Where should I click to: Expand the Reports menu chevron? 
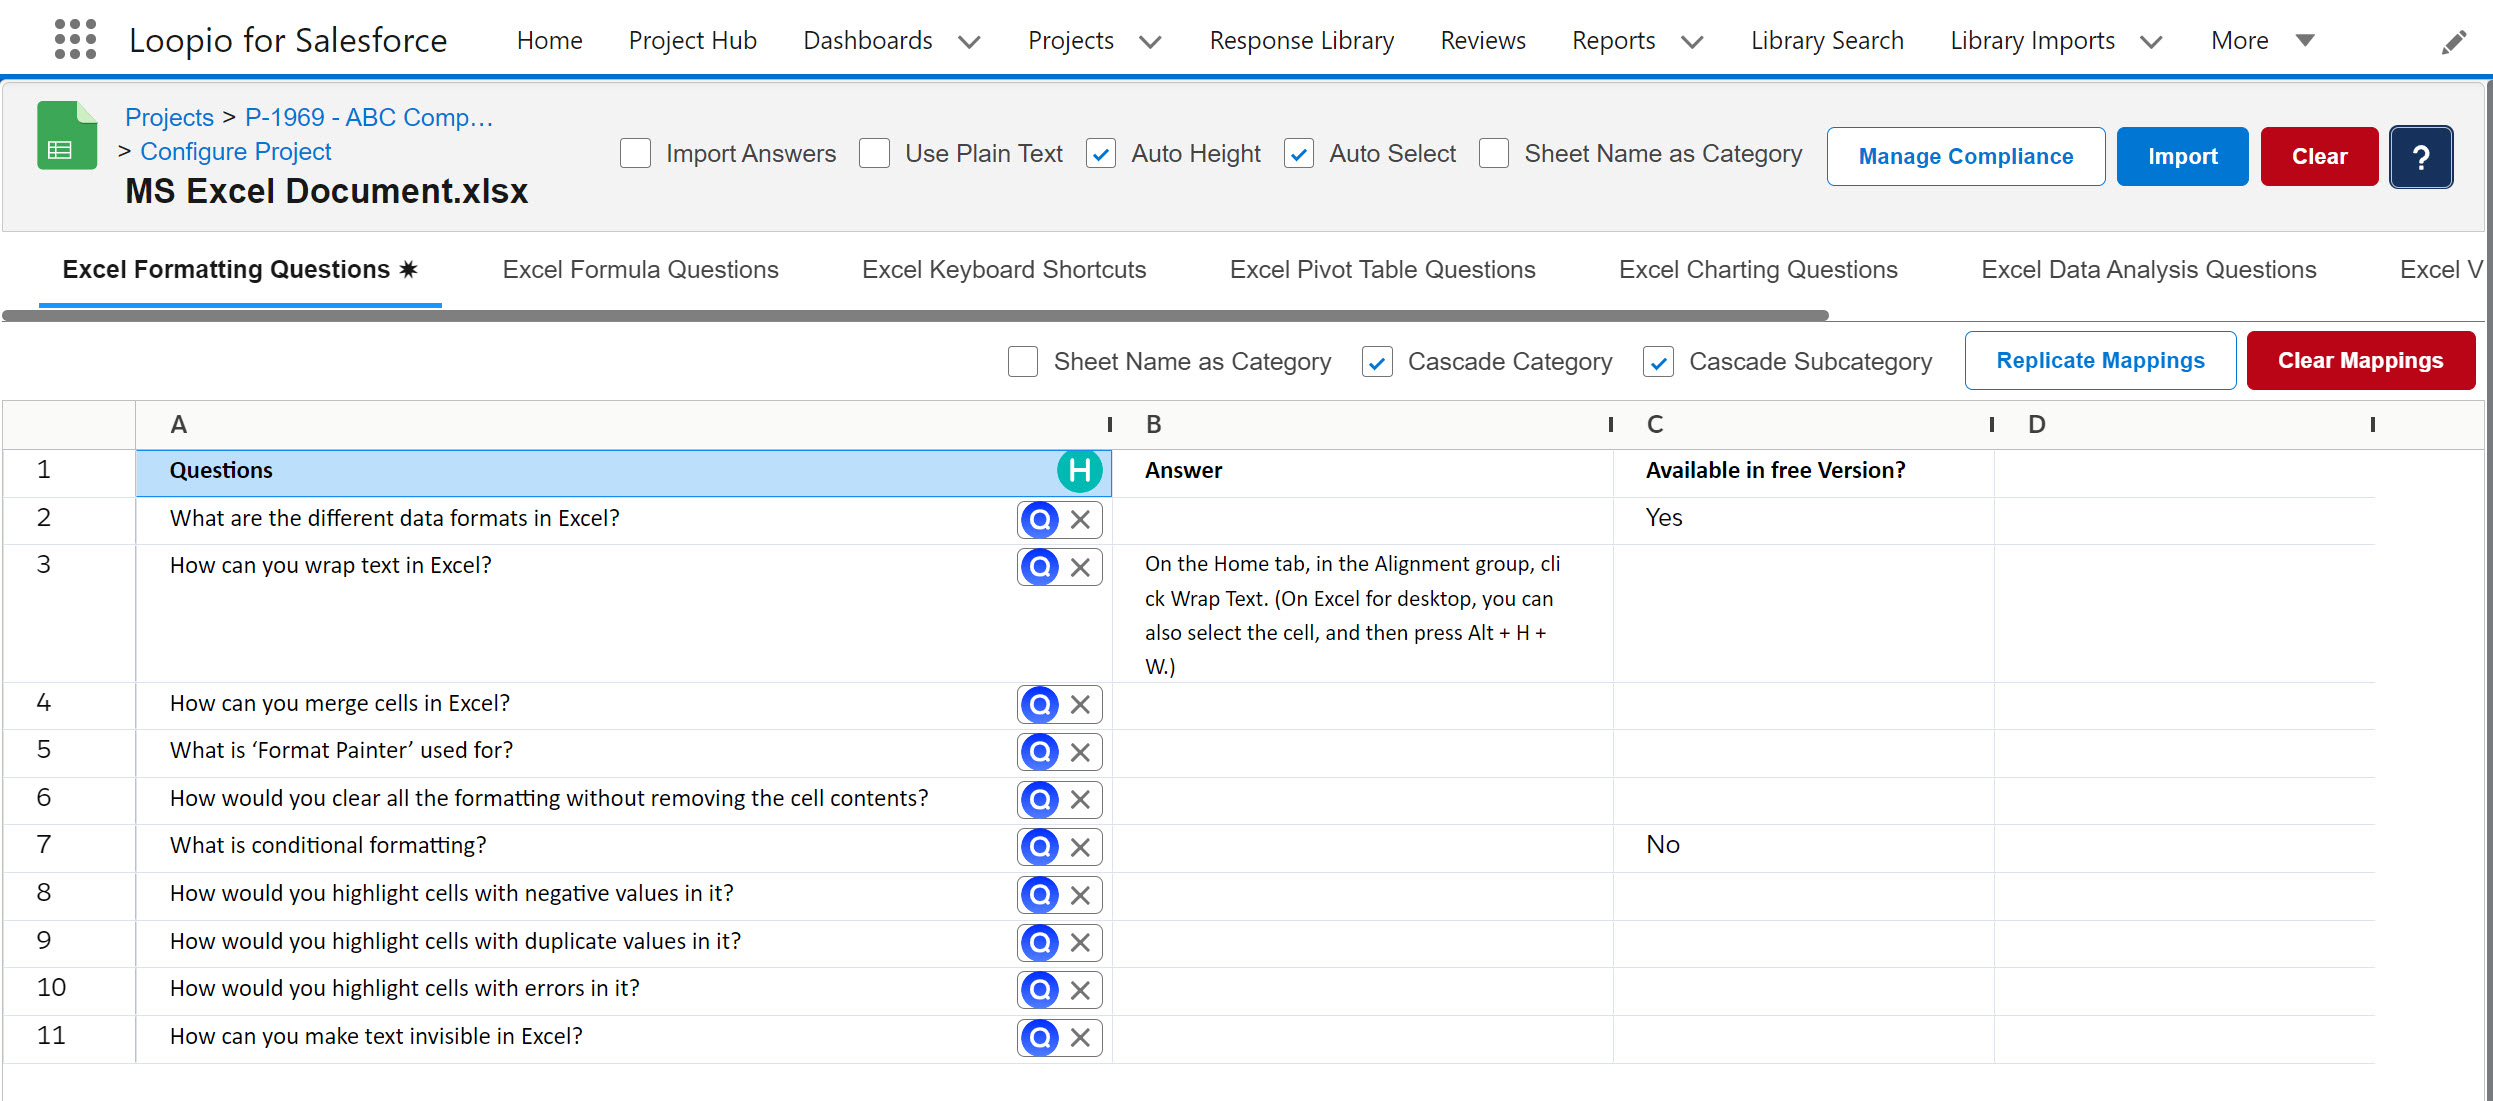click(x=1692, y=42)
